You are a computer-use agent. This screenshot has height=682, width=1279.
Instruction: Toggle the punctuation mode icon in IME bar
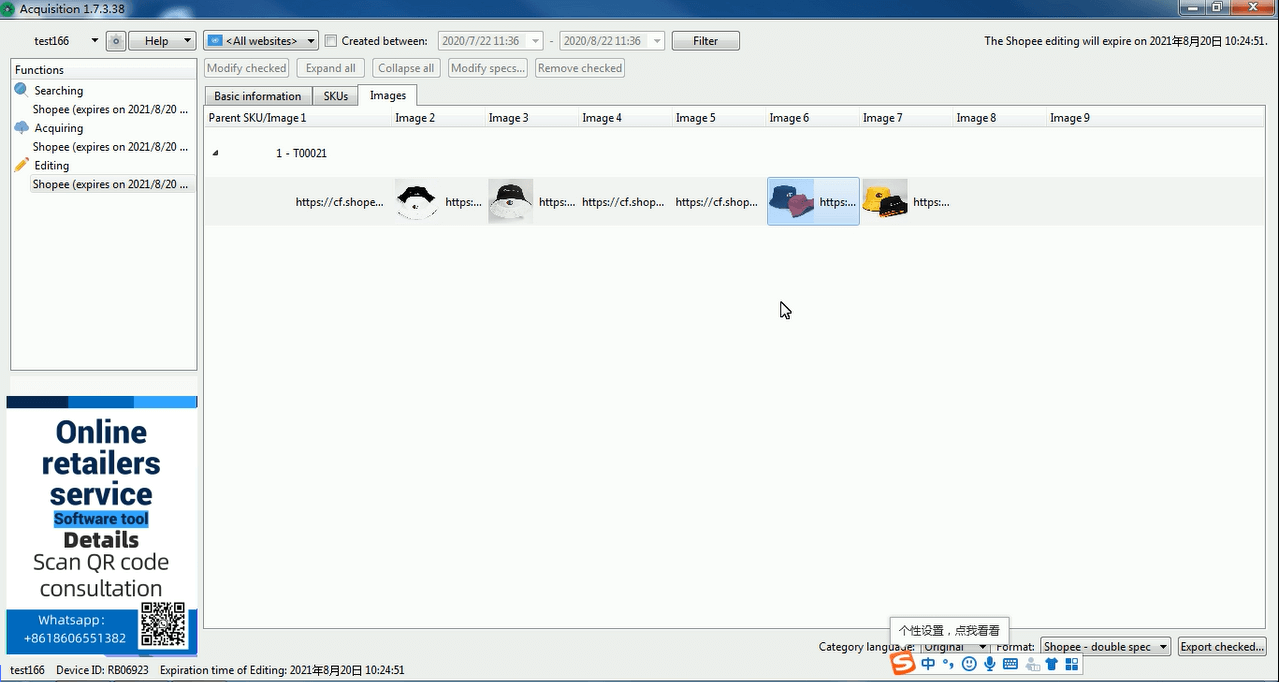[948, 664]
